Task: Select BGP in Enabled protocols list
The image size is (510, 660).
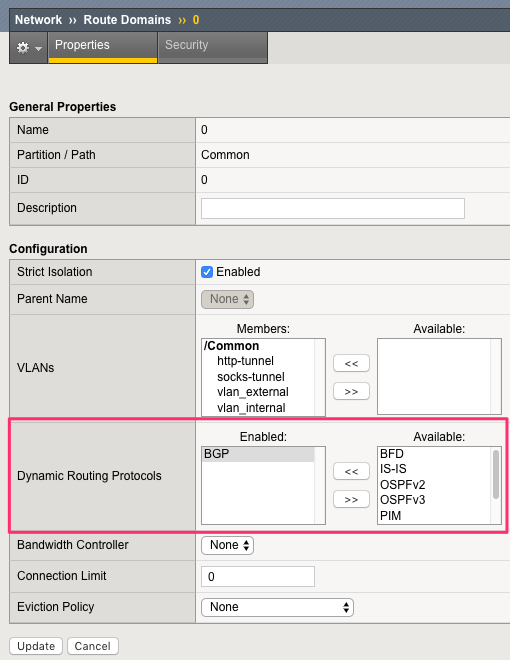Action: click(x=258, y=454)
